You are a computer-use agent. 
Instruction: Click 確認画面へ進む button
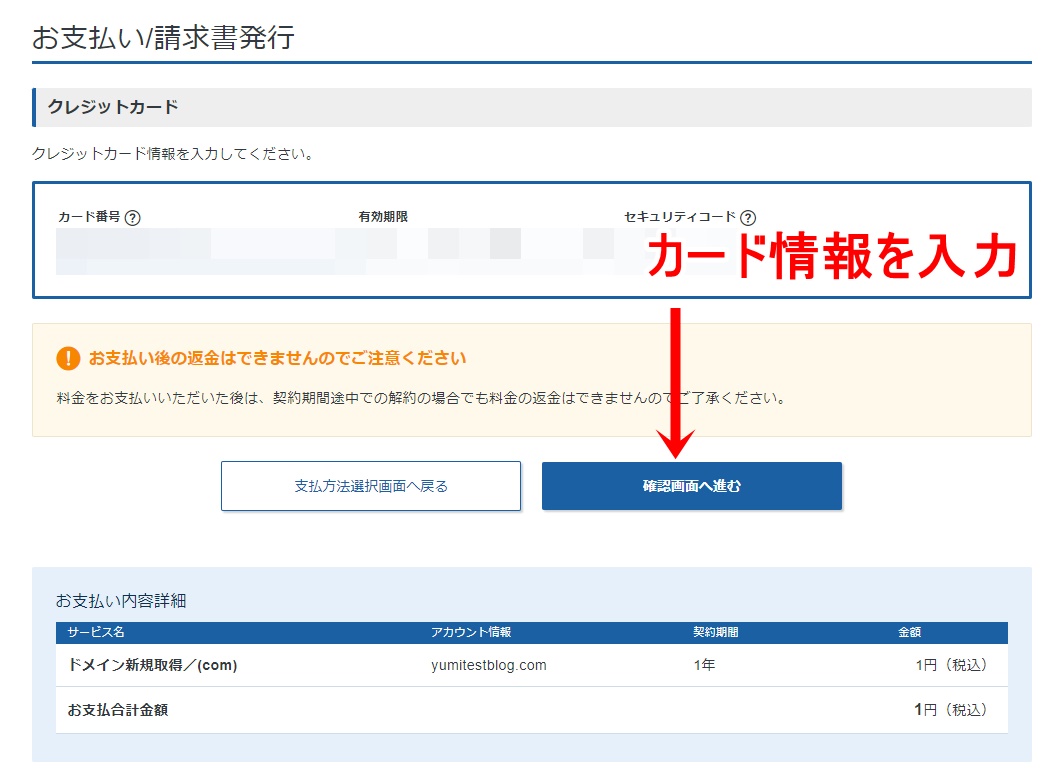[x=692, y=486]
